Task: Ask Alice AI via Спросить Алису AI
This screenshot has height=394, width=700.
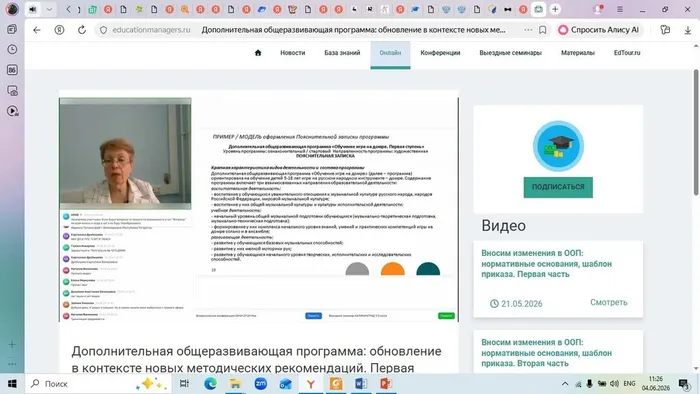Action: (x=599, y=30)
